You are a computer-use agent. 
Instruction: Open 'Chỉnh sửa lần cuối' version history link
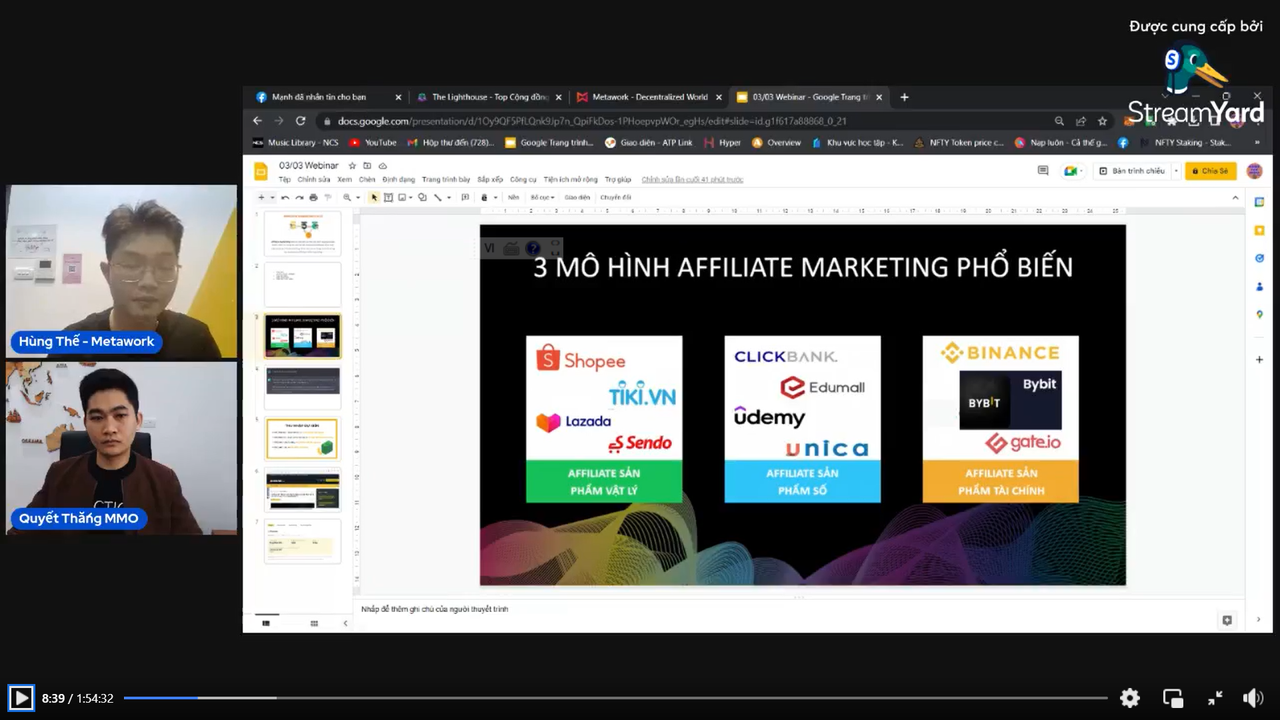pos(692,180)
